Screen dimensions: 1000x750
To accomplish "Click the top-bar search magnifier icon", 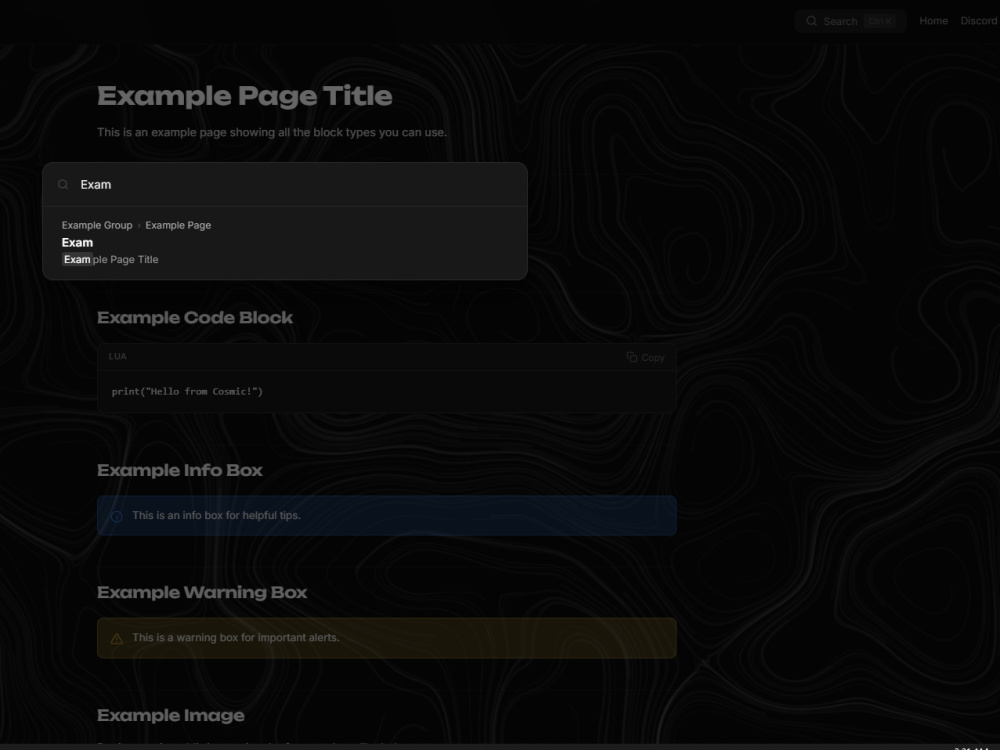I will coord(811,21).
